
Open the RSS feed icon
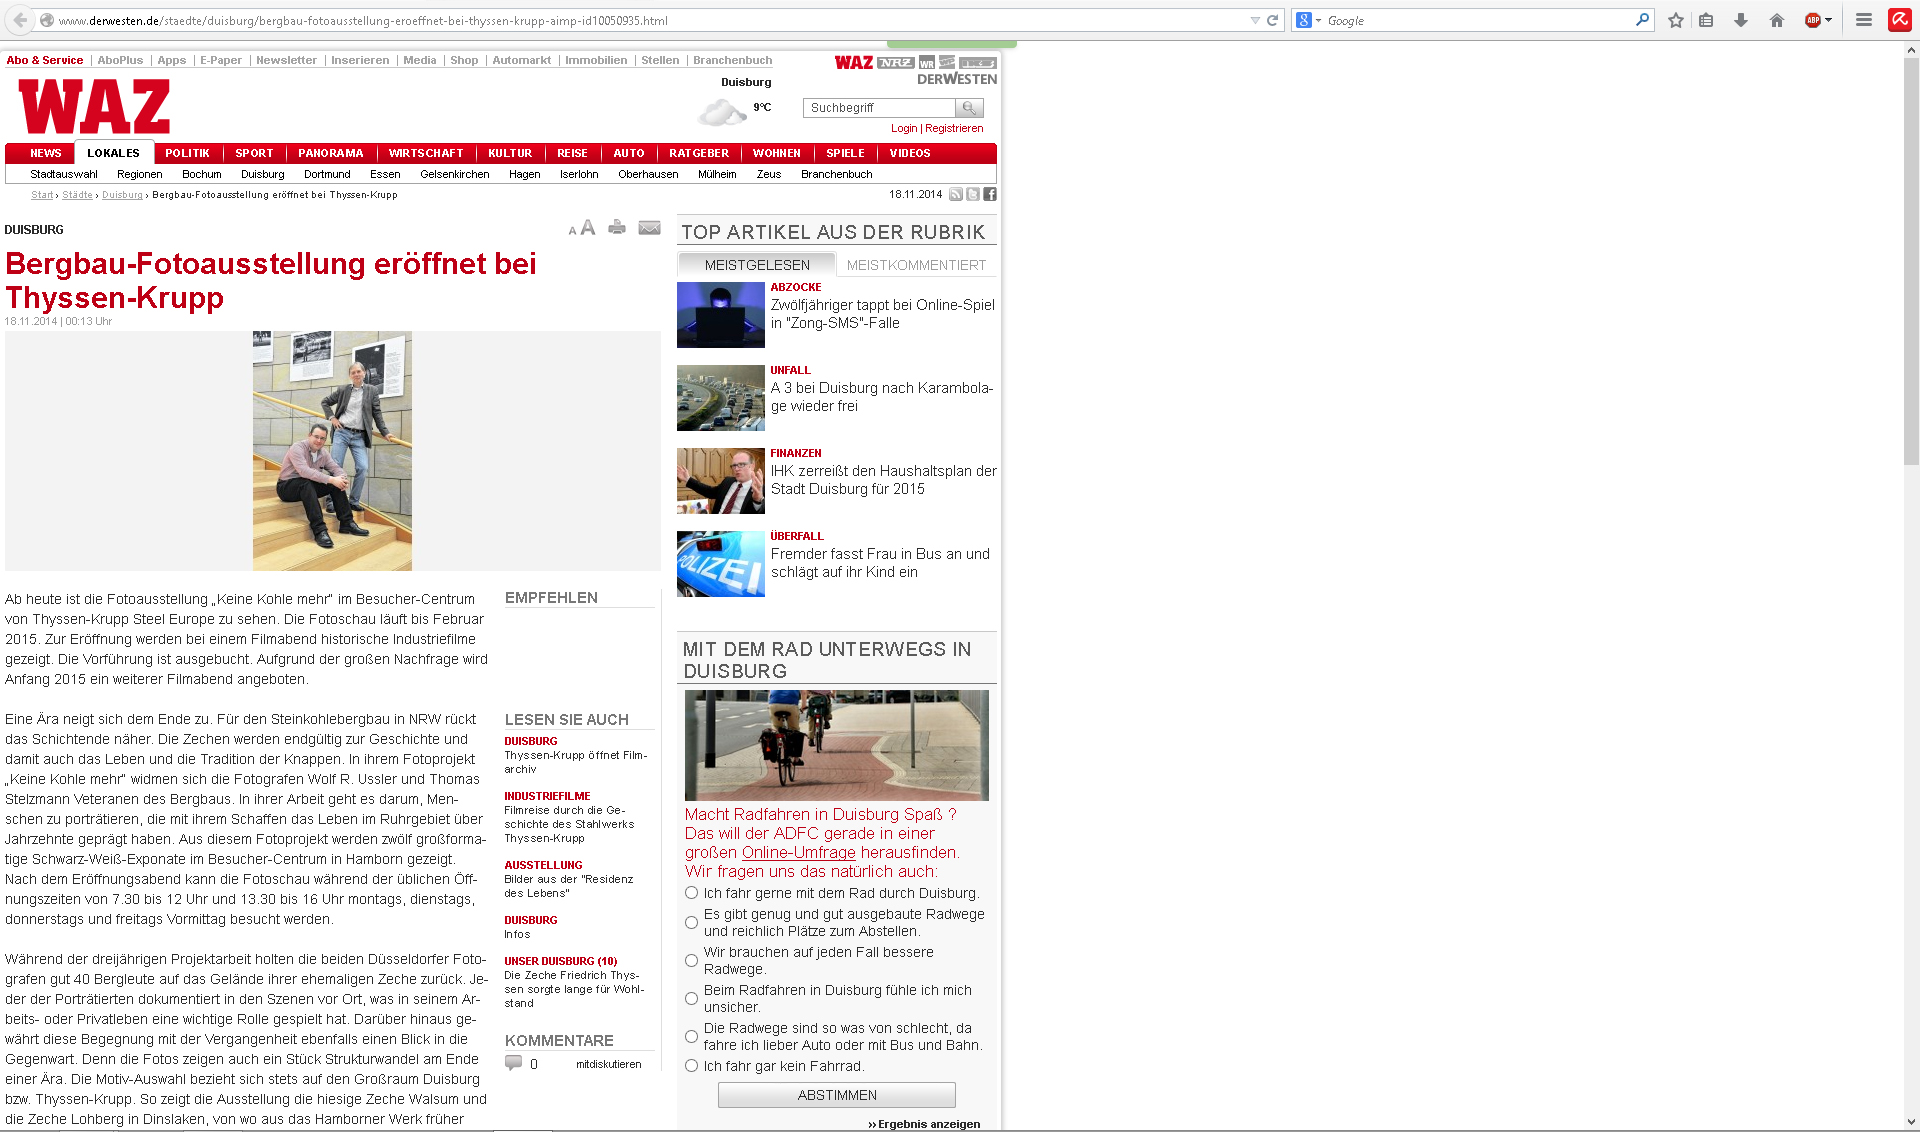(956, 194)
